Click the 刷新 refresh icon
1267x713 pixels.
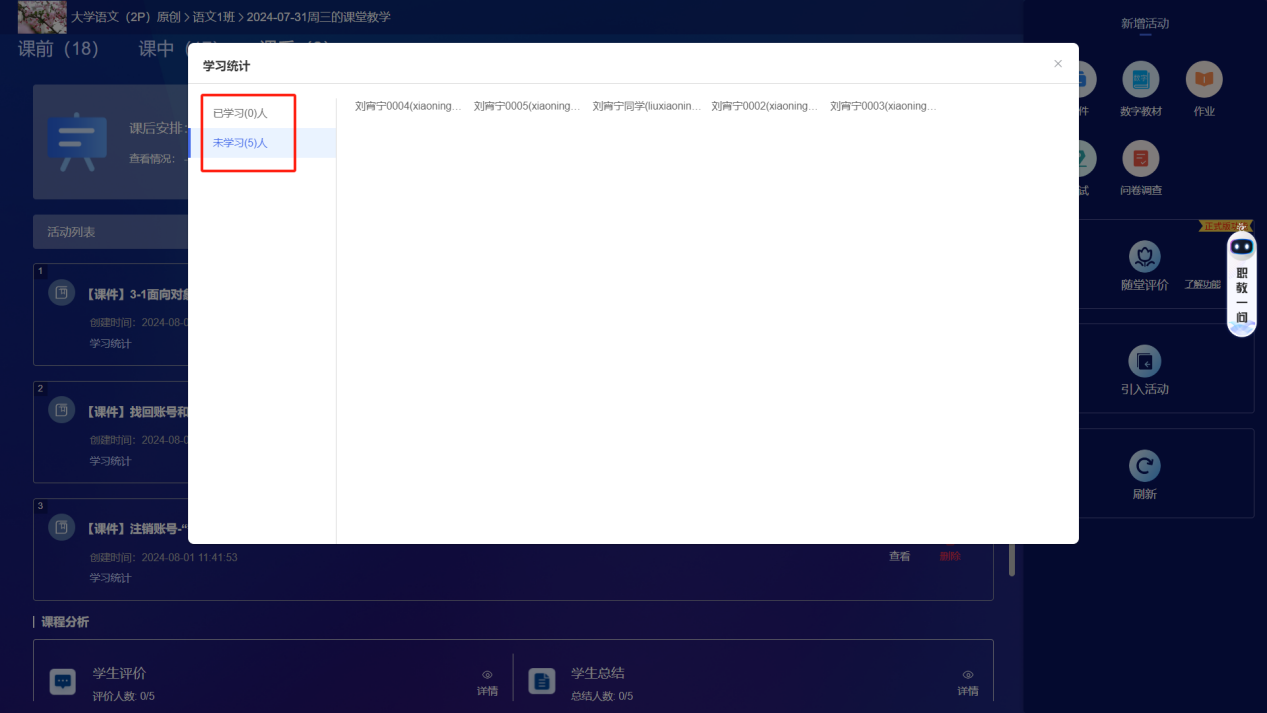[x=1144, y=466]
